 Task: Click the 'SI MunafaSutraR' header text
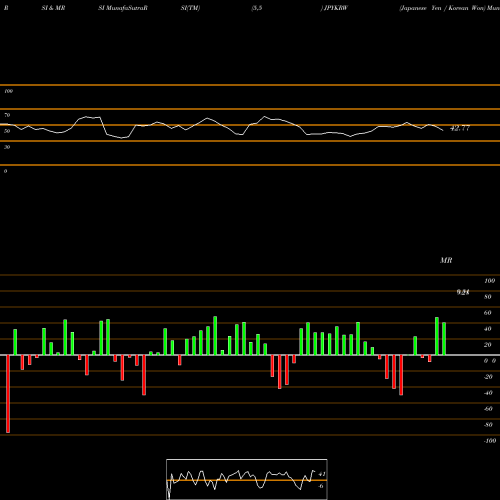coord(123,8)
